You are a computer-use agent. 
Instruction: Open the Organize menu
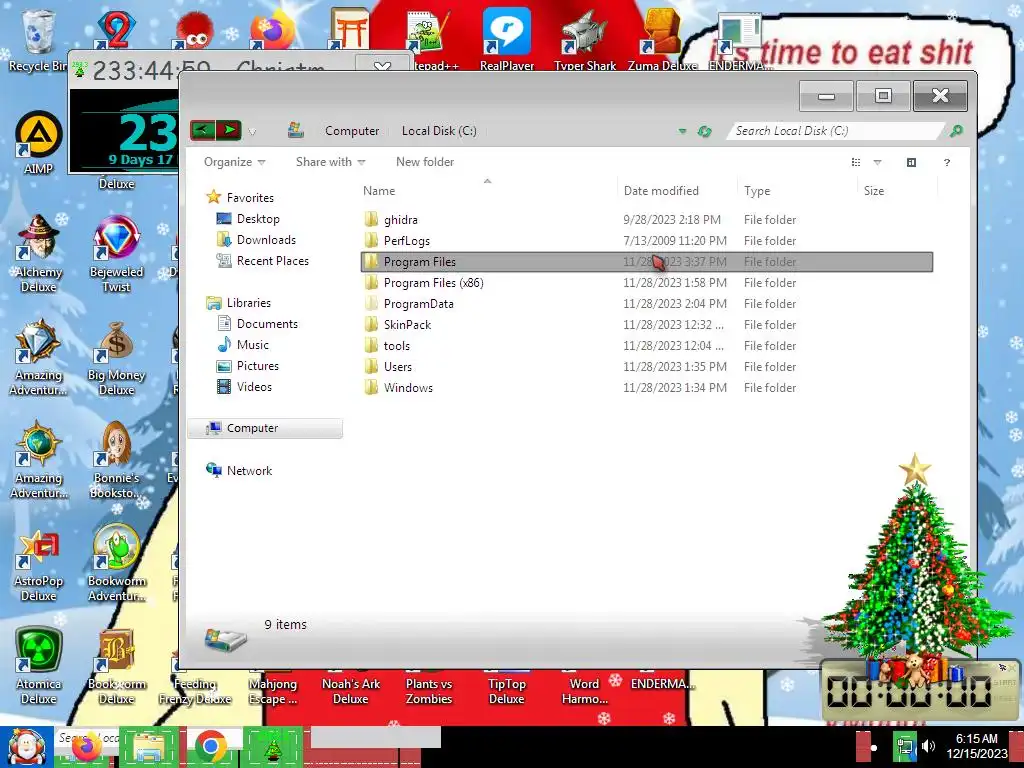point(234,162)
